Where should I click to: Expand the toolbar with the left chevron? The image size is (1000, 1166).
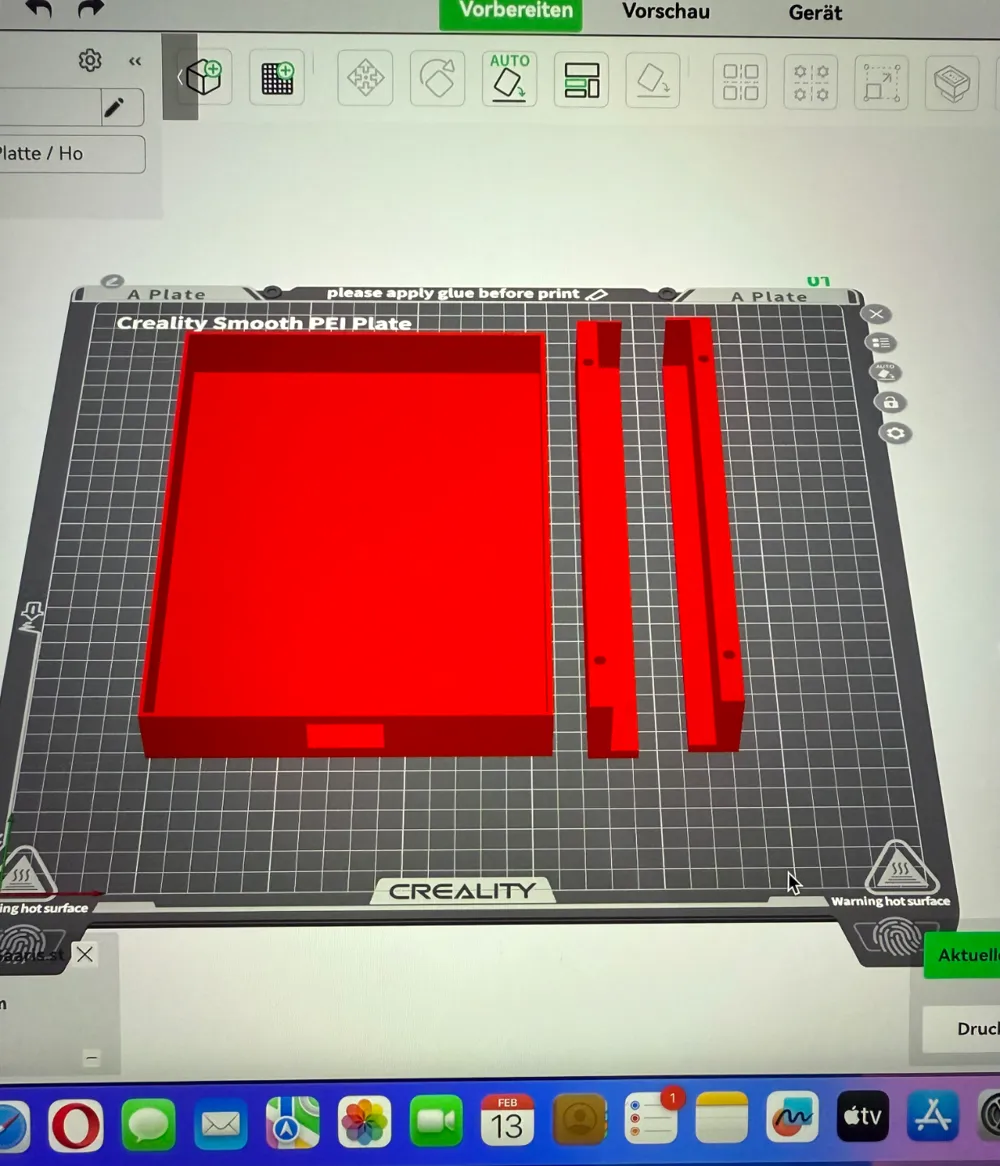(x=179, y=77)
